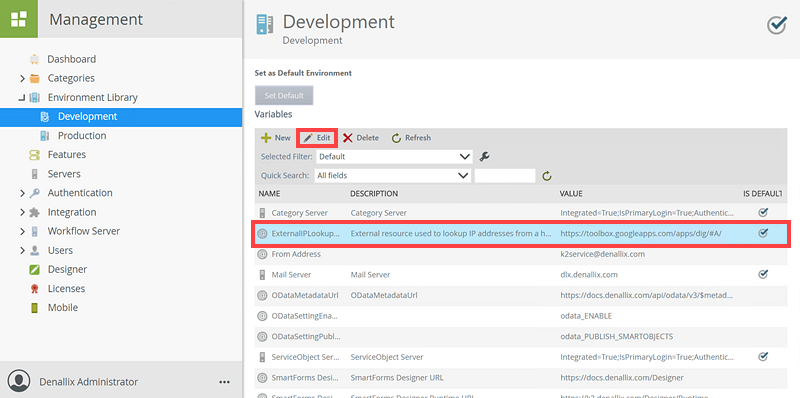The width and height of the screenshot is (800, 398).
Task: Open the Selected Filter dropdown
Action: [x=394, y=157]
